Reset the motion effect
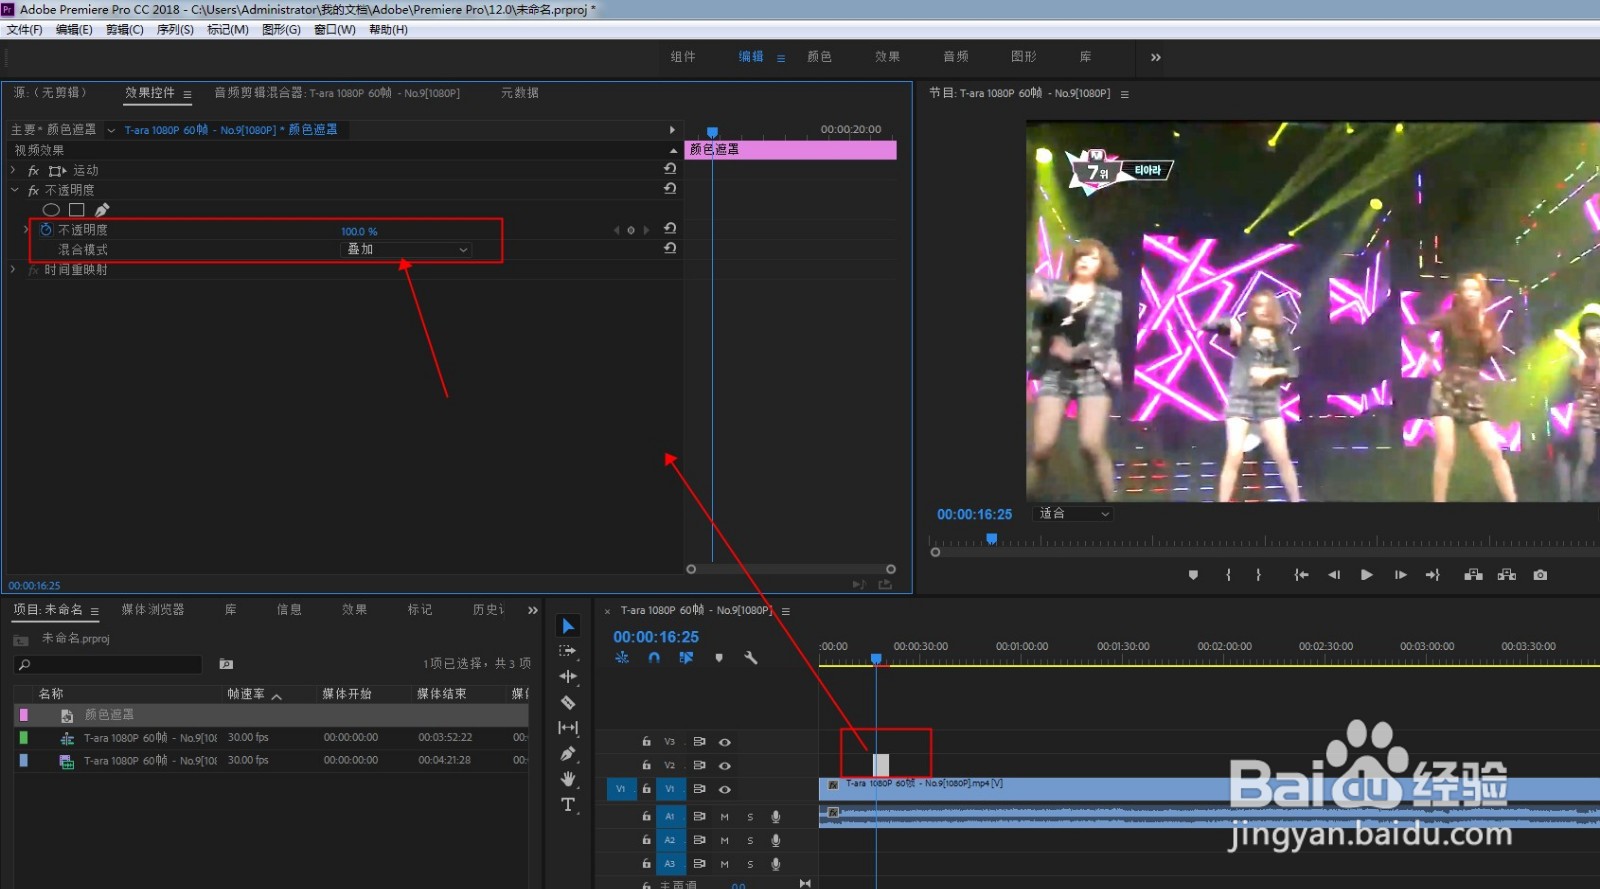 point(670,169)
